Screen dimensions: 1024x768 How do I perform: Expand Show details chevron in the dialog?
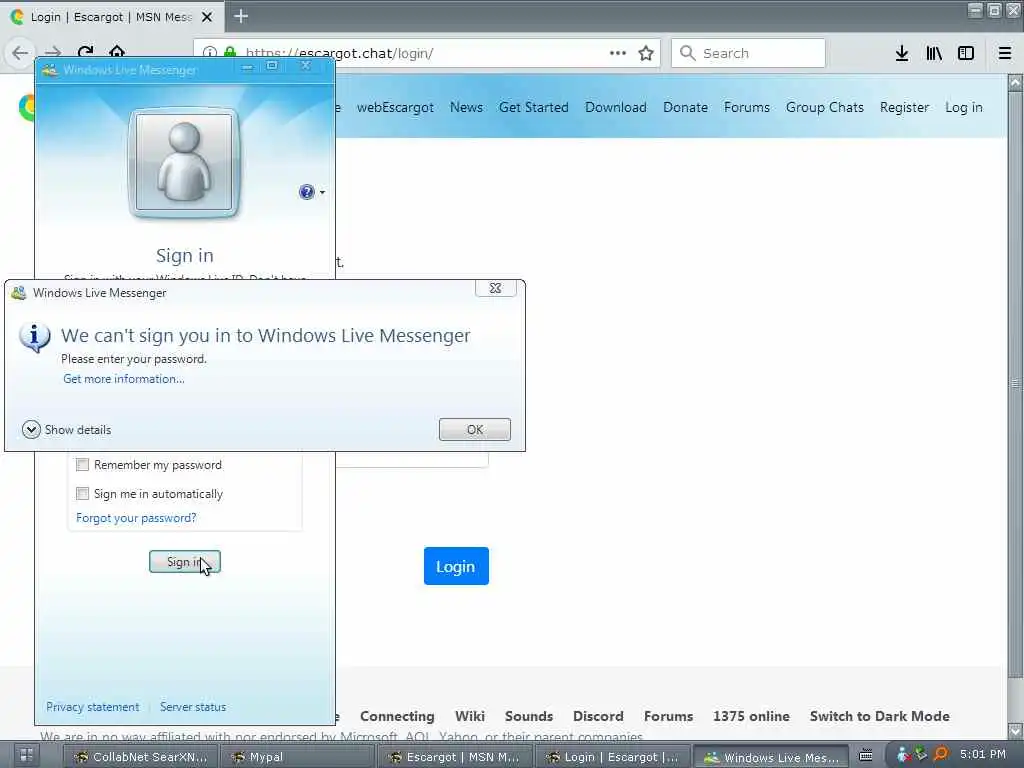[x=31, y=429]
